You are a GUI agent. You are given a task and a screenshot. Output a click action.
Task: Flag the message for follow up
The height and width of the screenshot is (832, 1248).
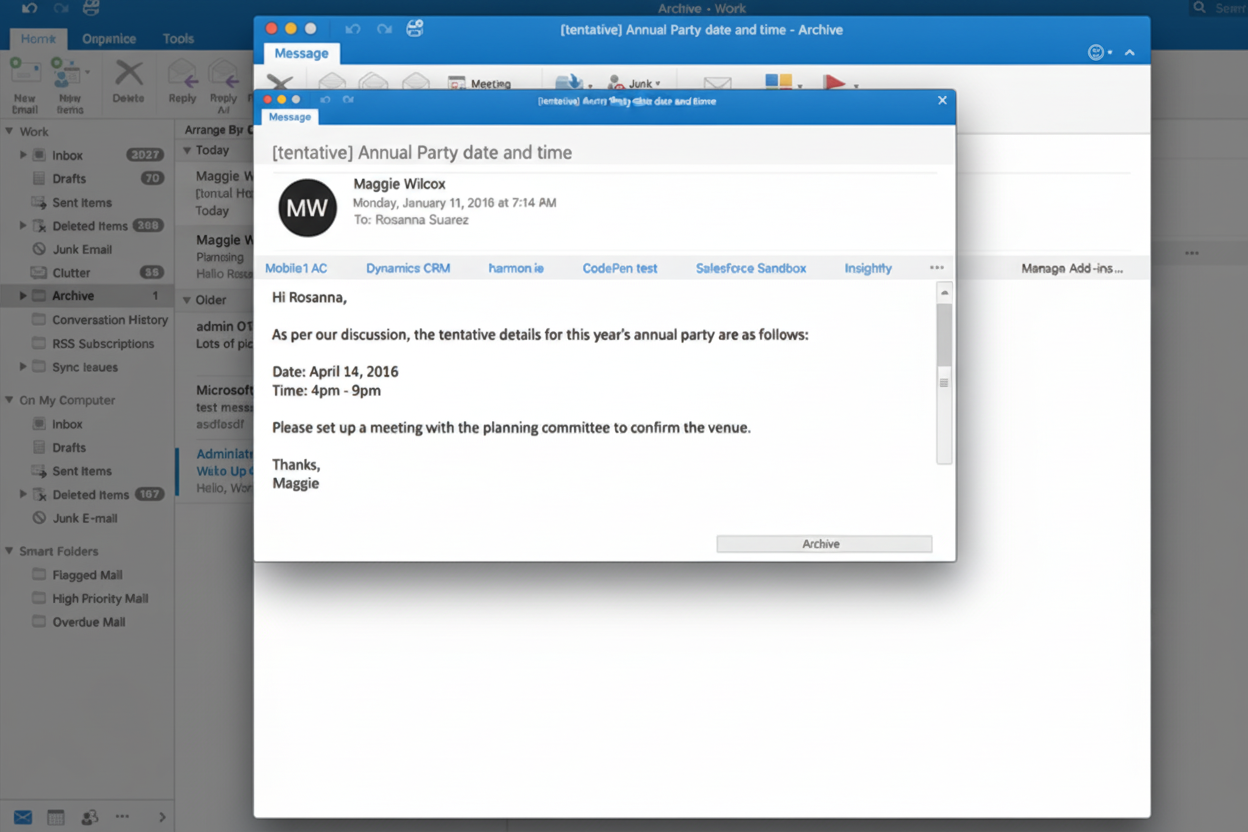click(x=836, y=83)
